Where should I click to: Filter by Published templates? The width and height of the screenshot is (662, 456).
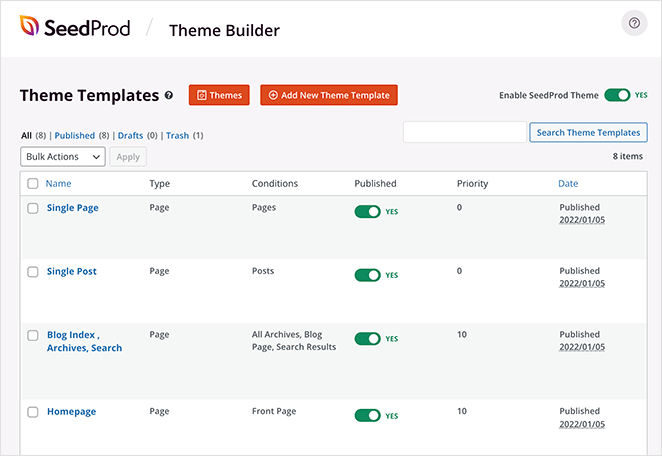[74, 135]
